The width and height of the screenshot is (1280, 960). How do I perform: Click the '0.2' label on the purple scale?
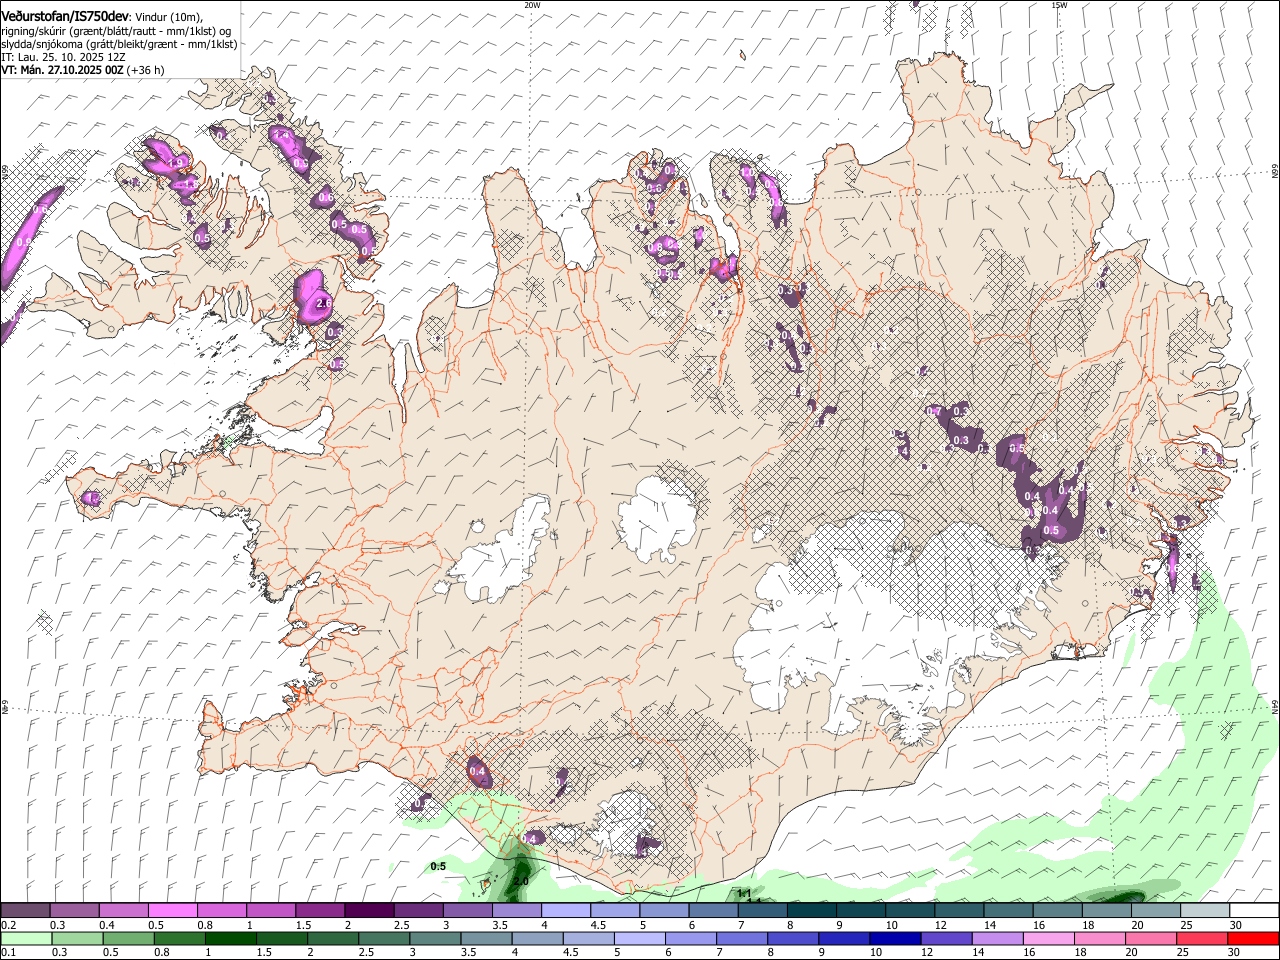tap(8, 925)
